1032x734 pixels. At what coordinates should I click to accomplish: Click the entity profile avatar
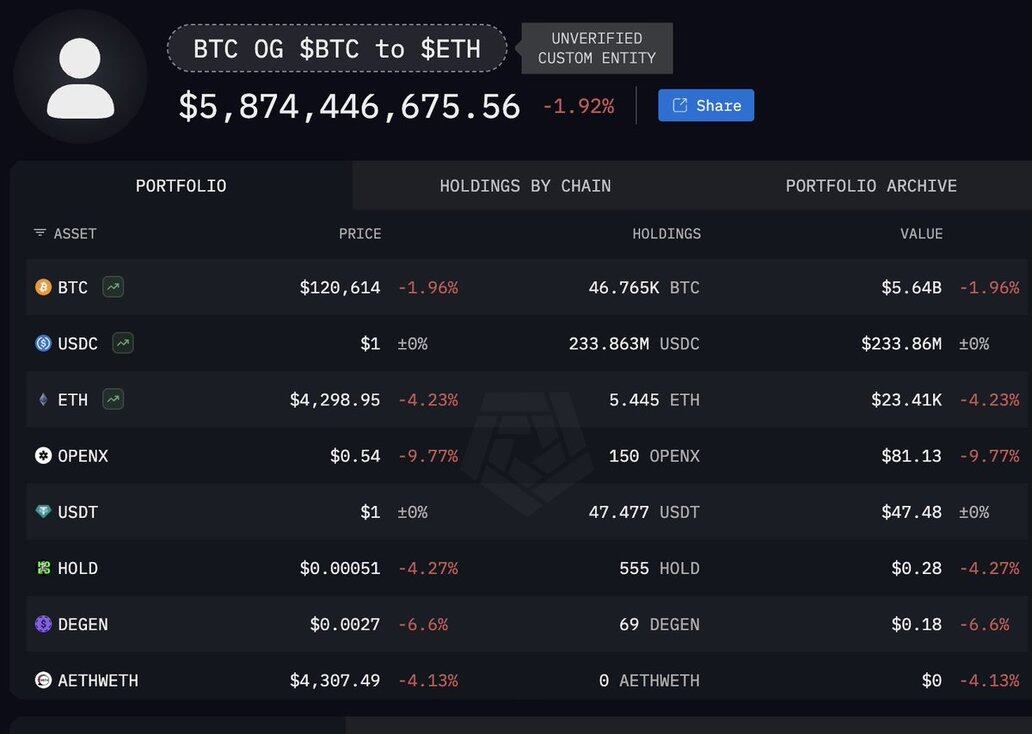pyautogui.click(x=81, y=77)
